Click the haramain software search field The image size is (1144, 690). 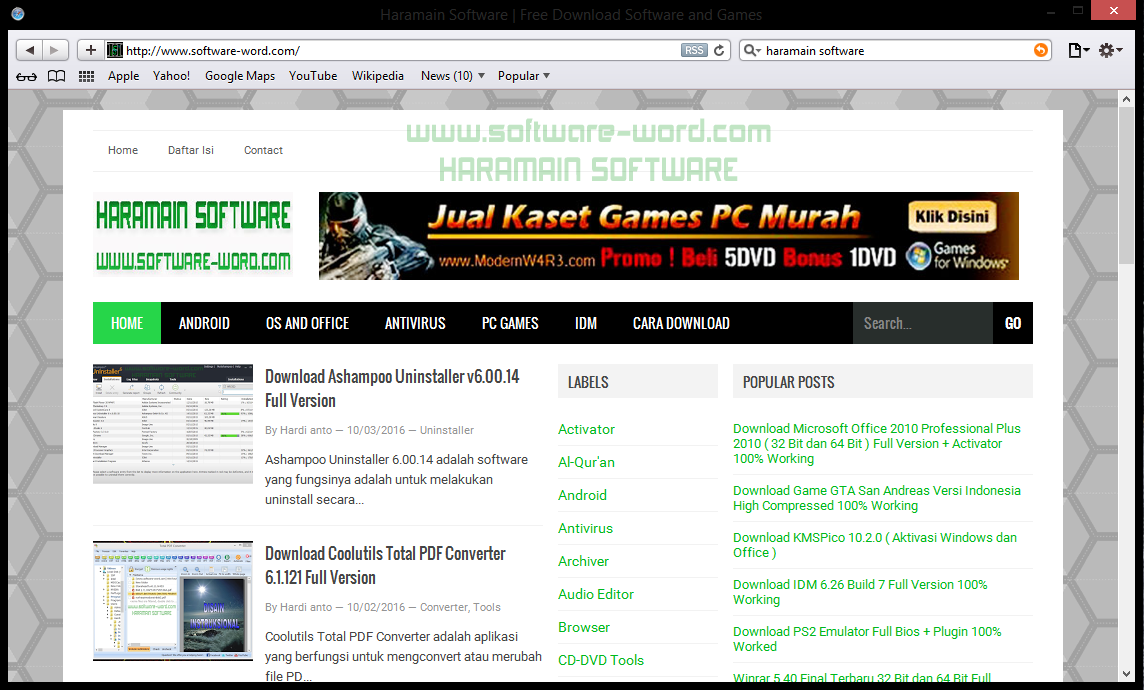(x=897, y=50)
